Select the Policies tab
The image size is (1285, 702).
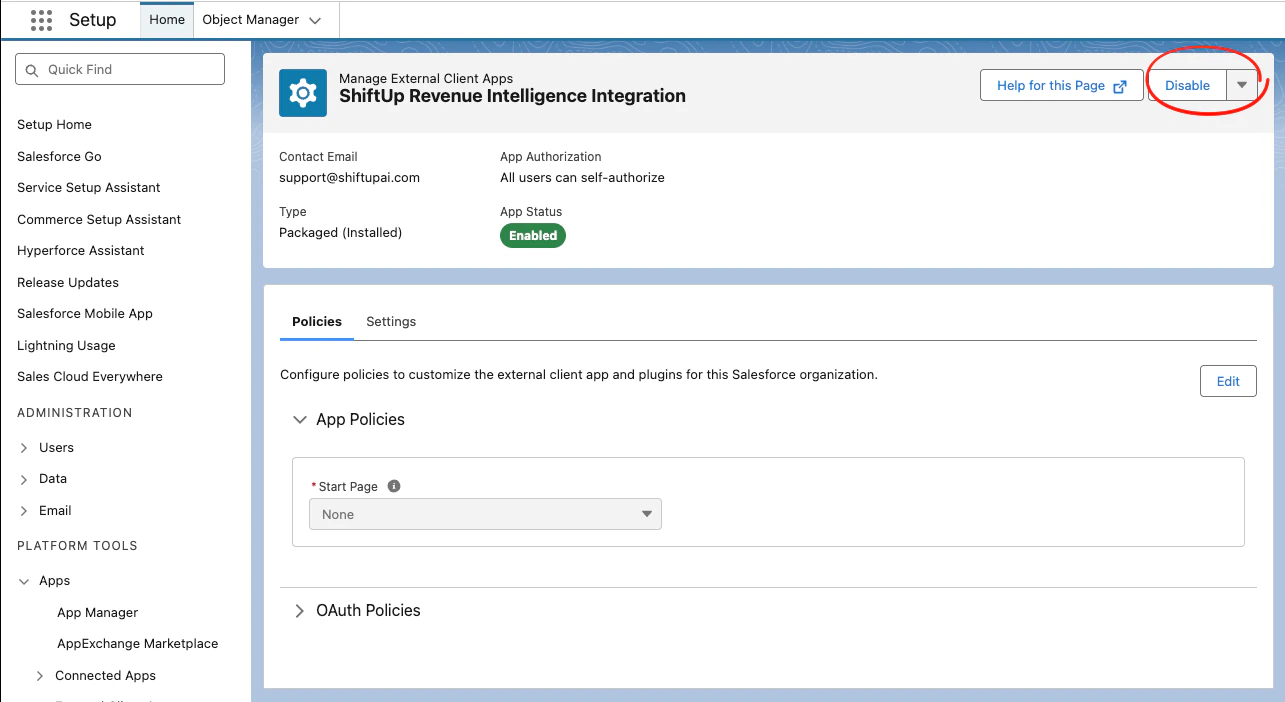(317, 322)
